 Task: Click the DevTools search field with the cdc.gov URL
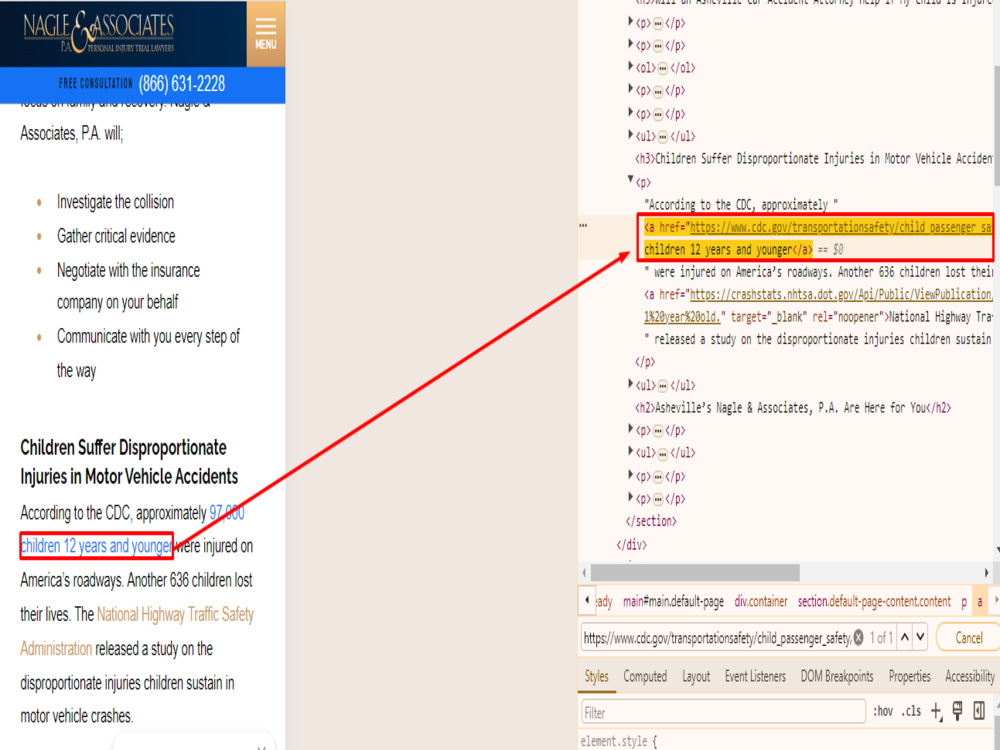click(717, 638)
